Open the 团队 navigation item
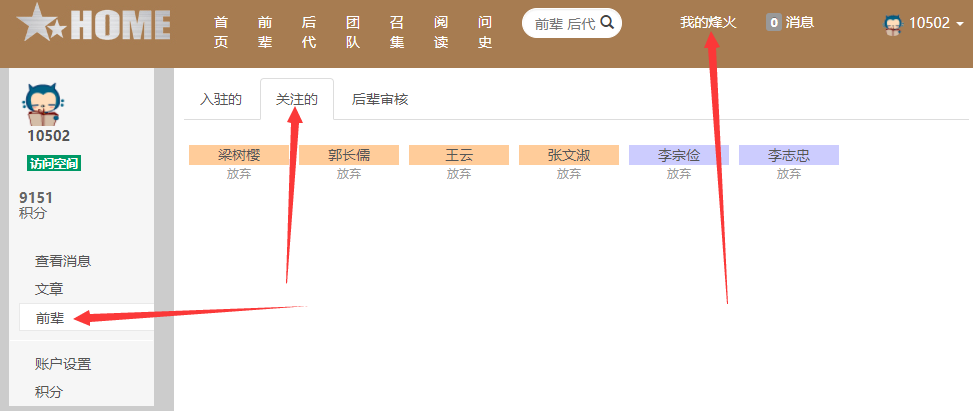 tap(352, 32)
